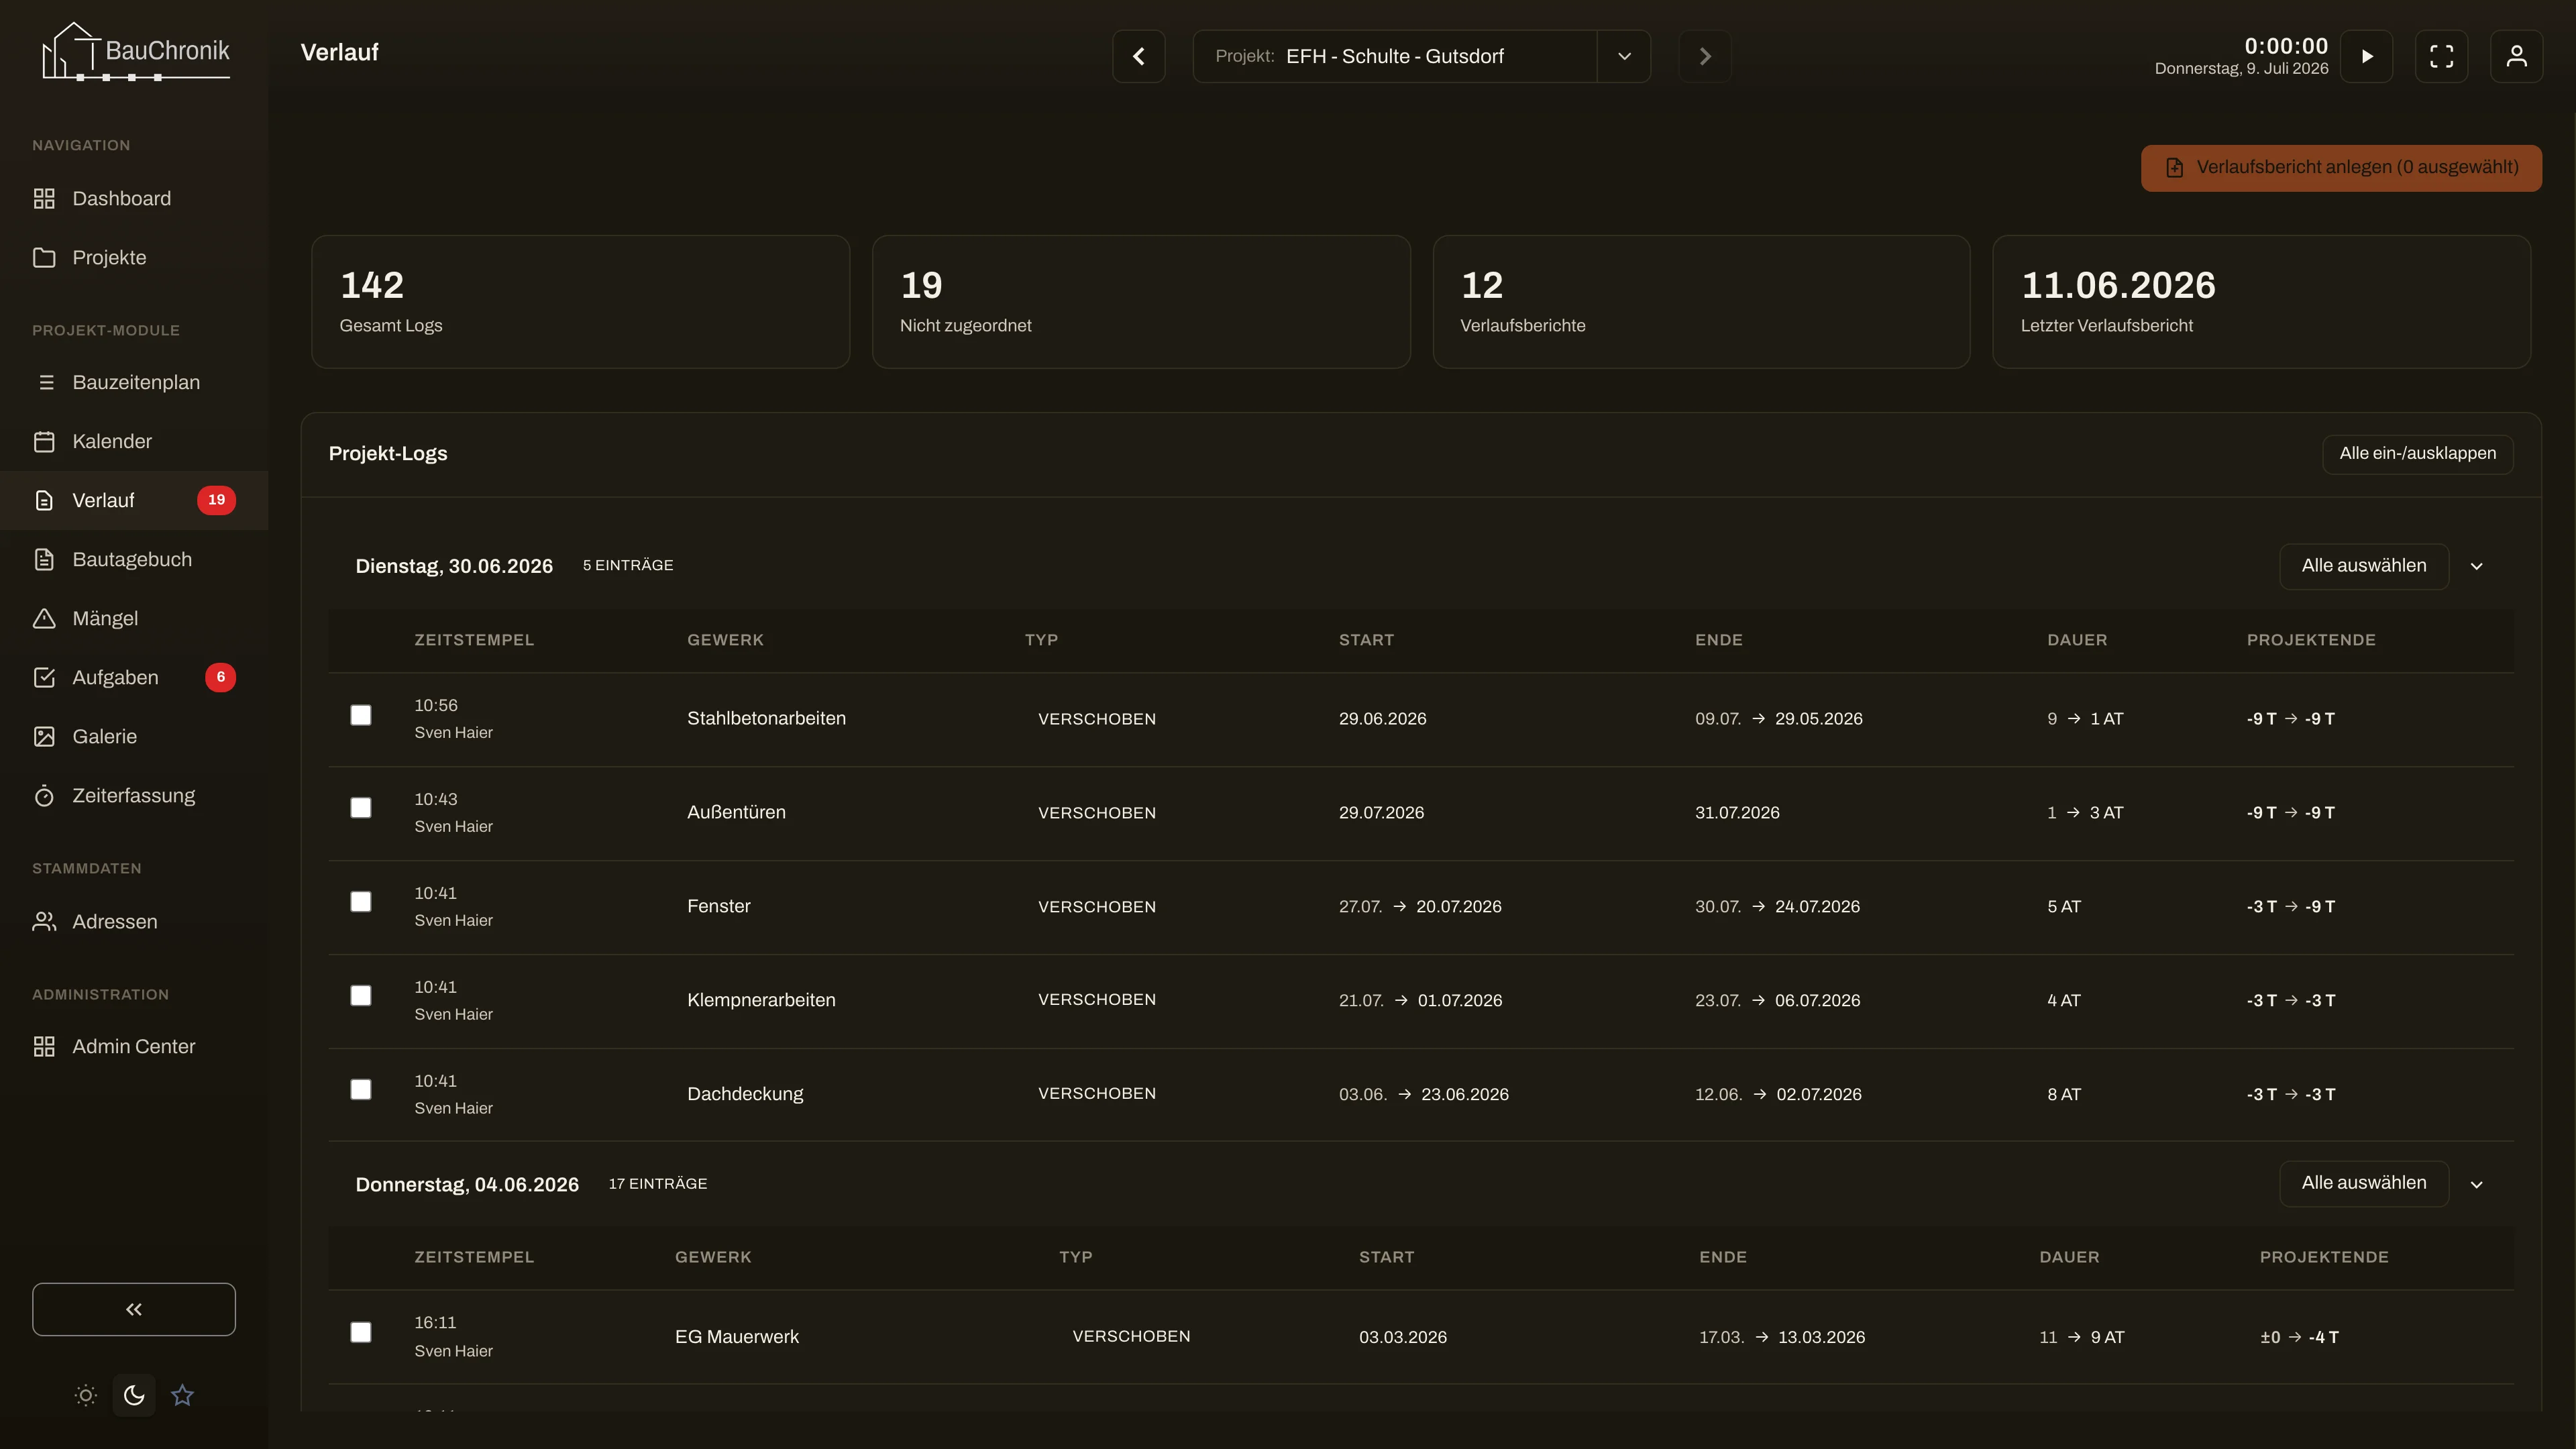Click Alle ein-/ausklappen button
The width and height of the screenshot is (2576, 1449).
2418,454
